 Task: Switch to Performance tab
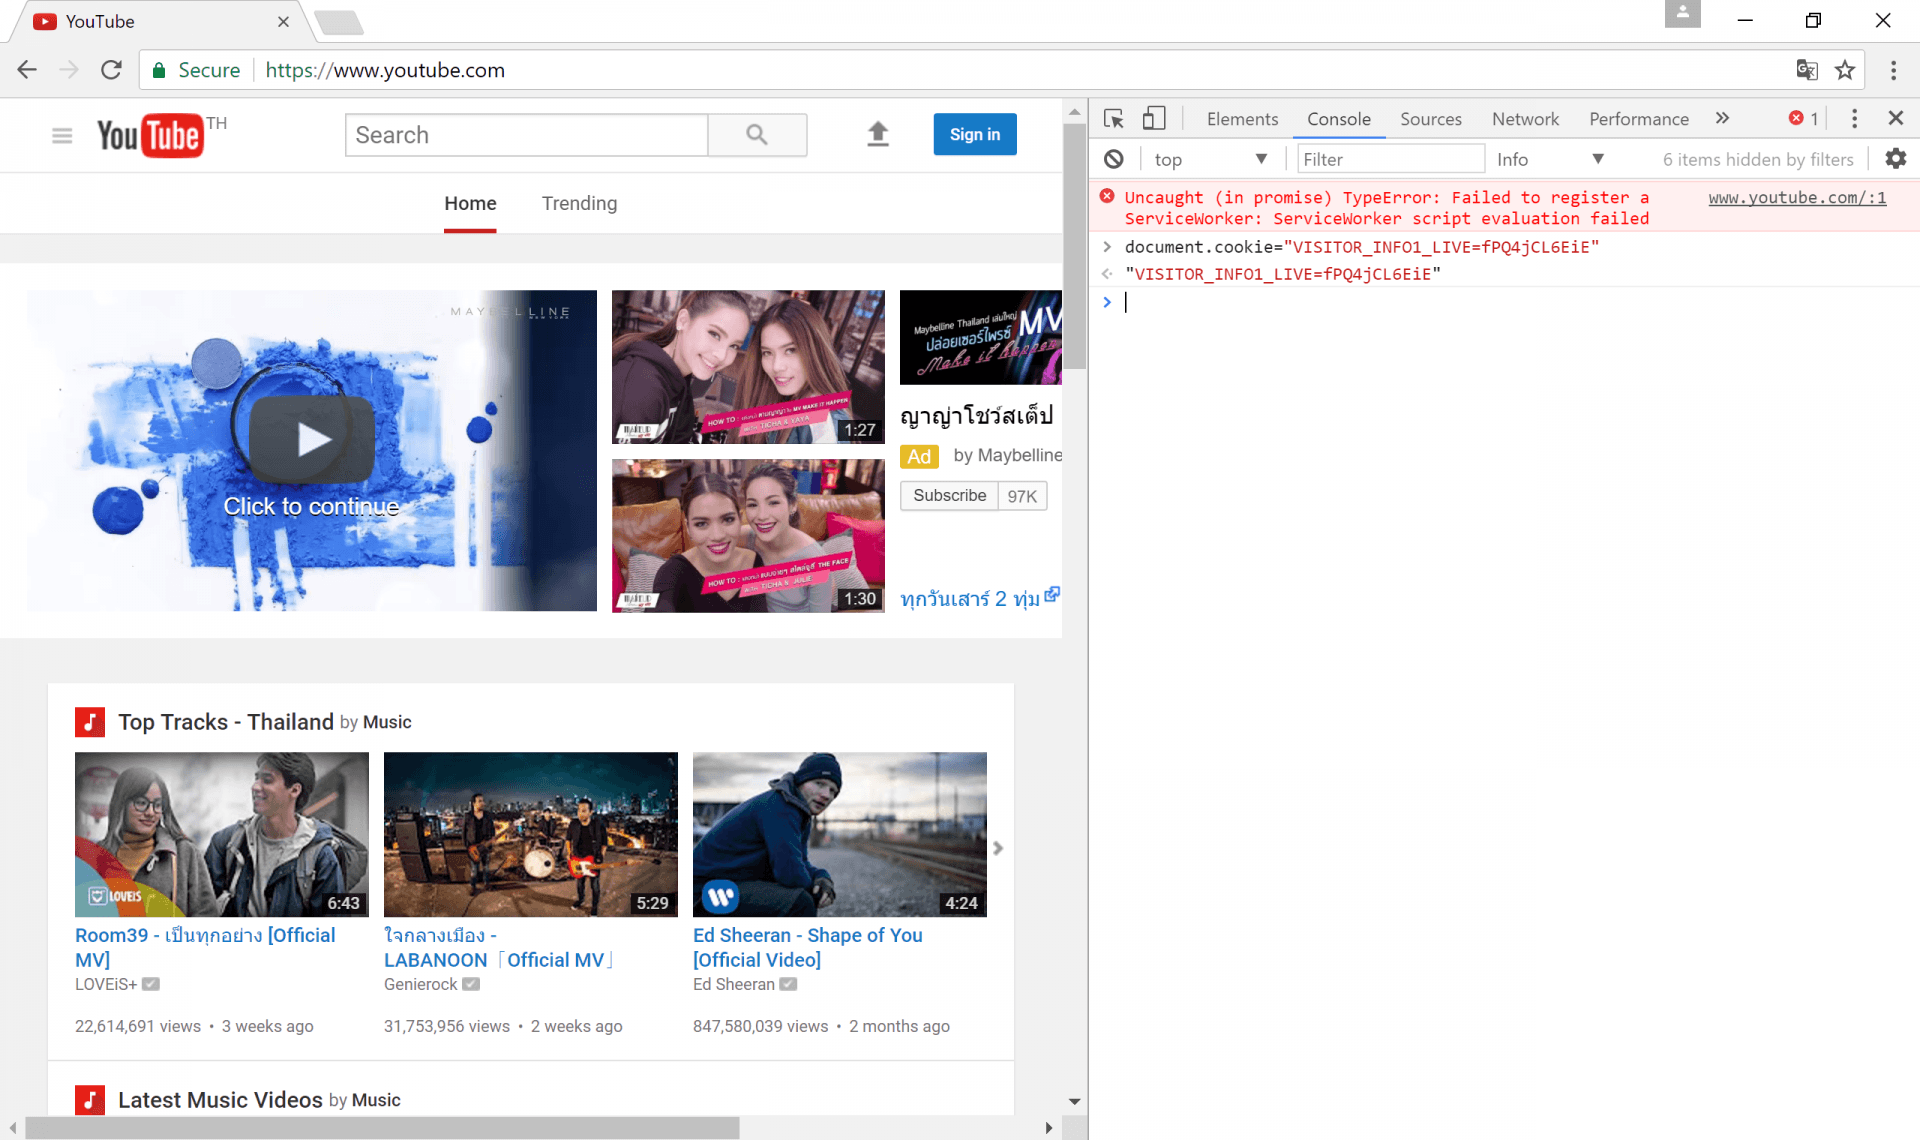click(1639, 119)
